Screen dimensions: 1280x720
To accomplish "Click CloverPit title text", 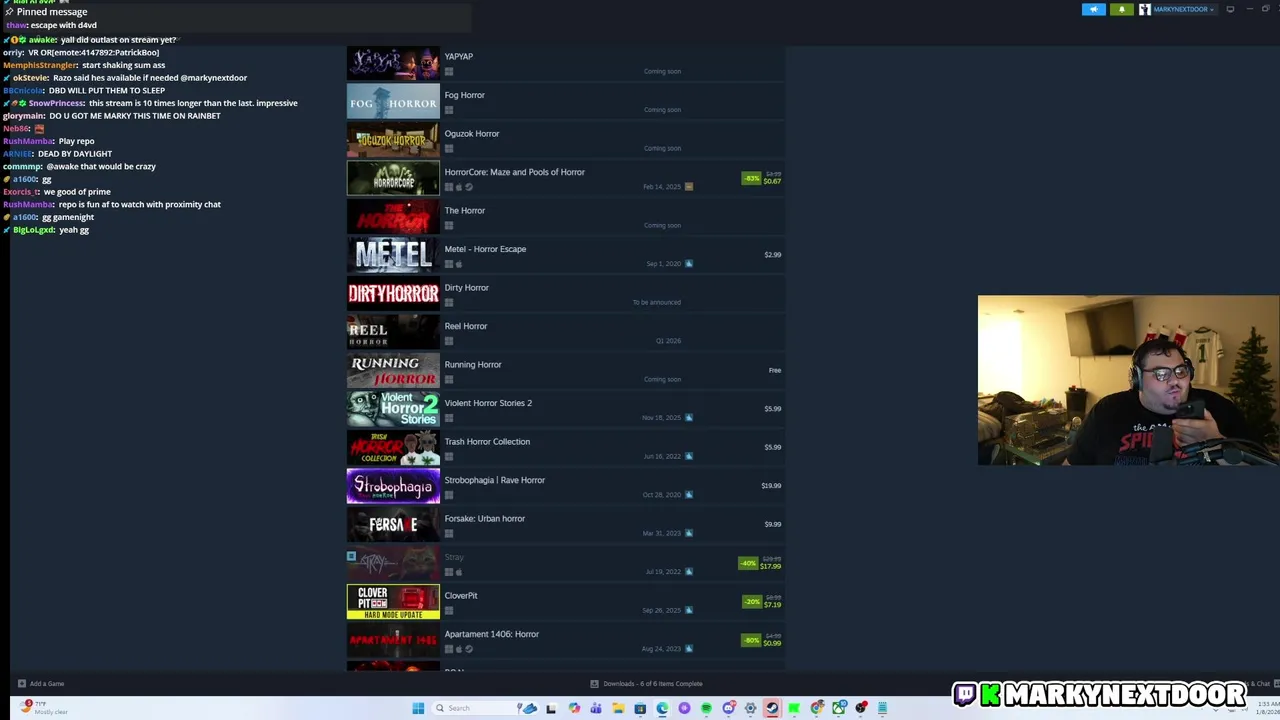I will click(461, 596).
